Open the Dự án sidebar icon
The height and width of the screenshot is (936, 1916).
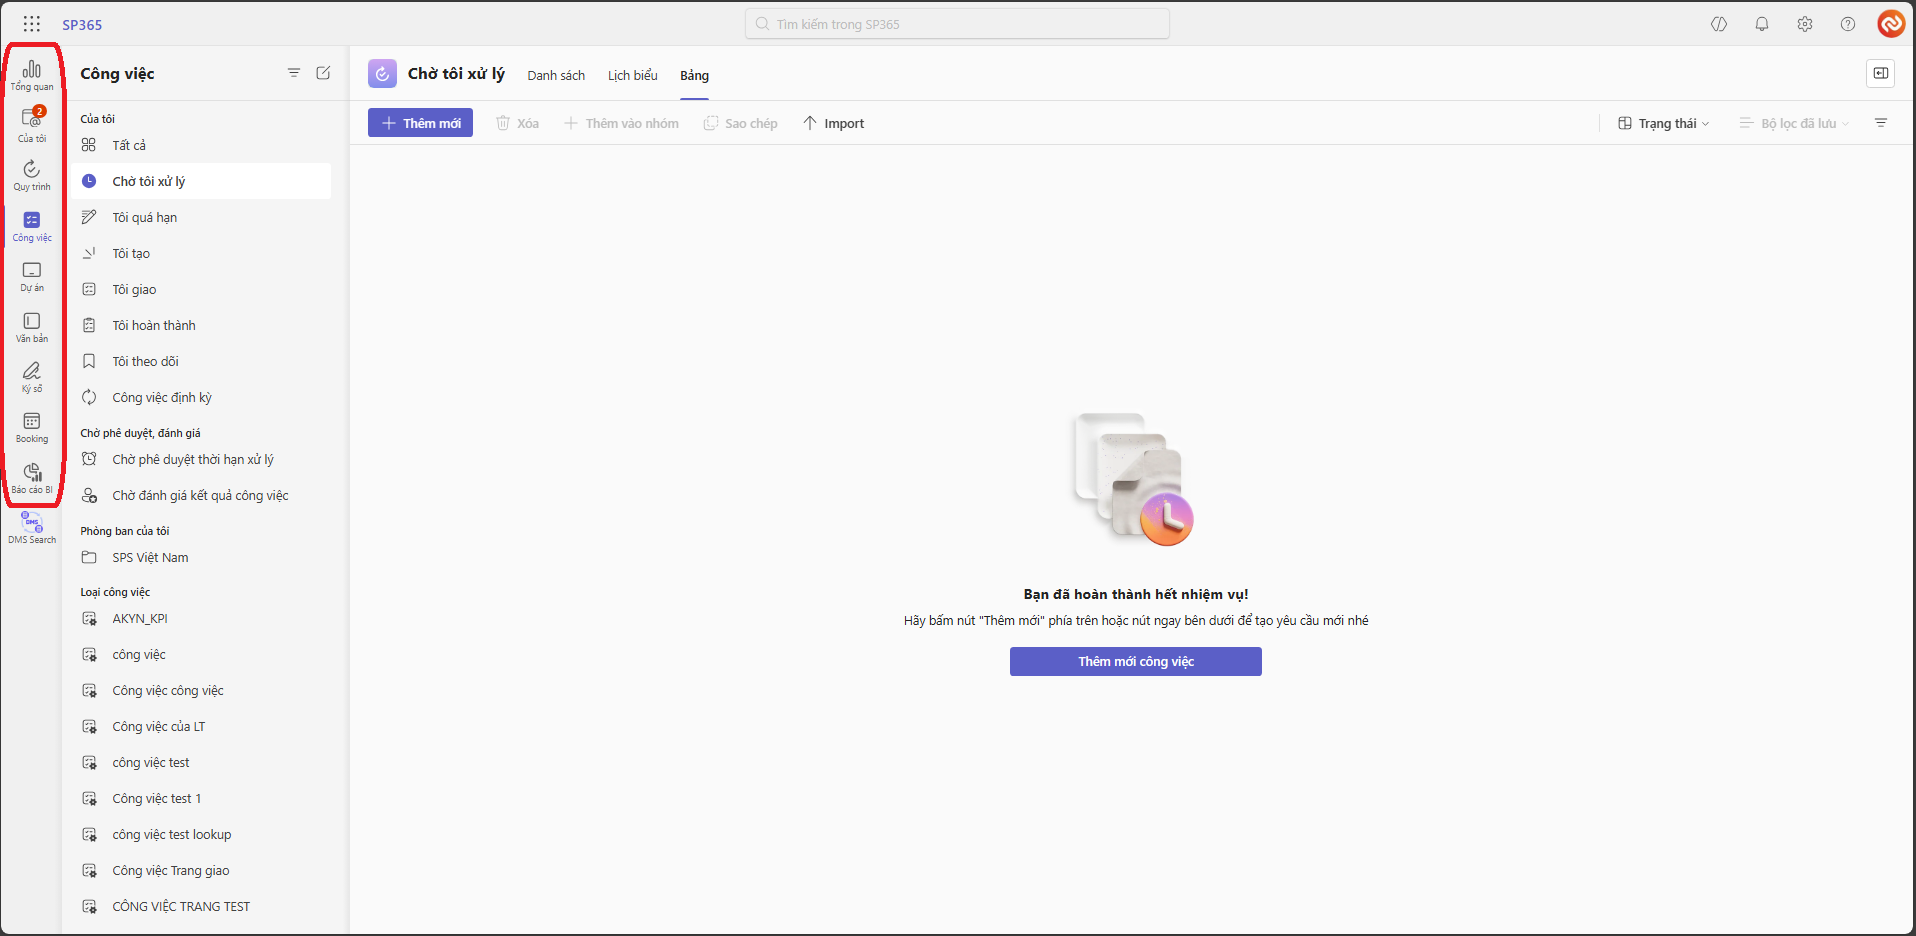32,276
